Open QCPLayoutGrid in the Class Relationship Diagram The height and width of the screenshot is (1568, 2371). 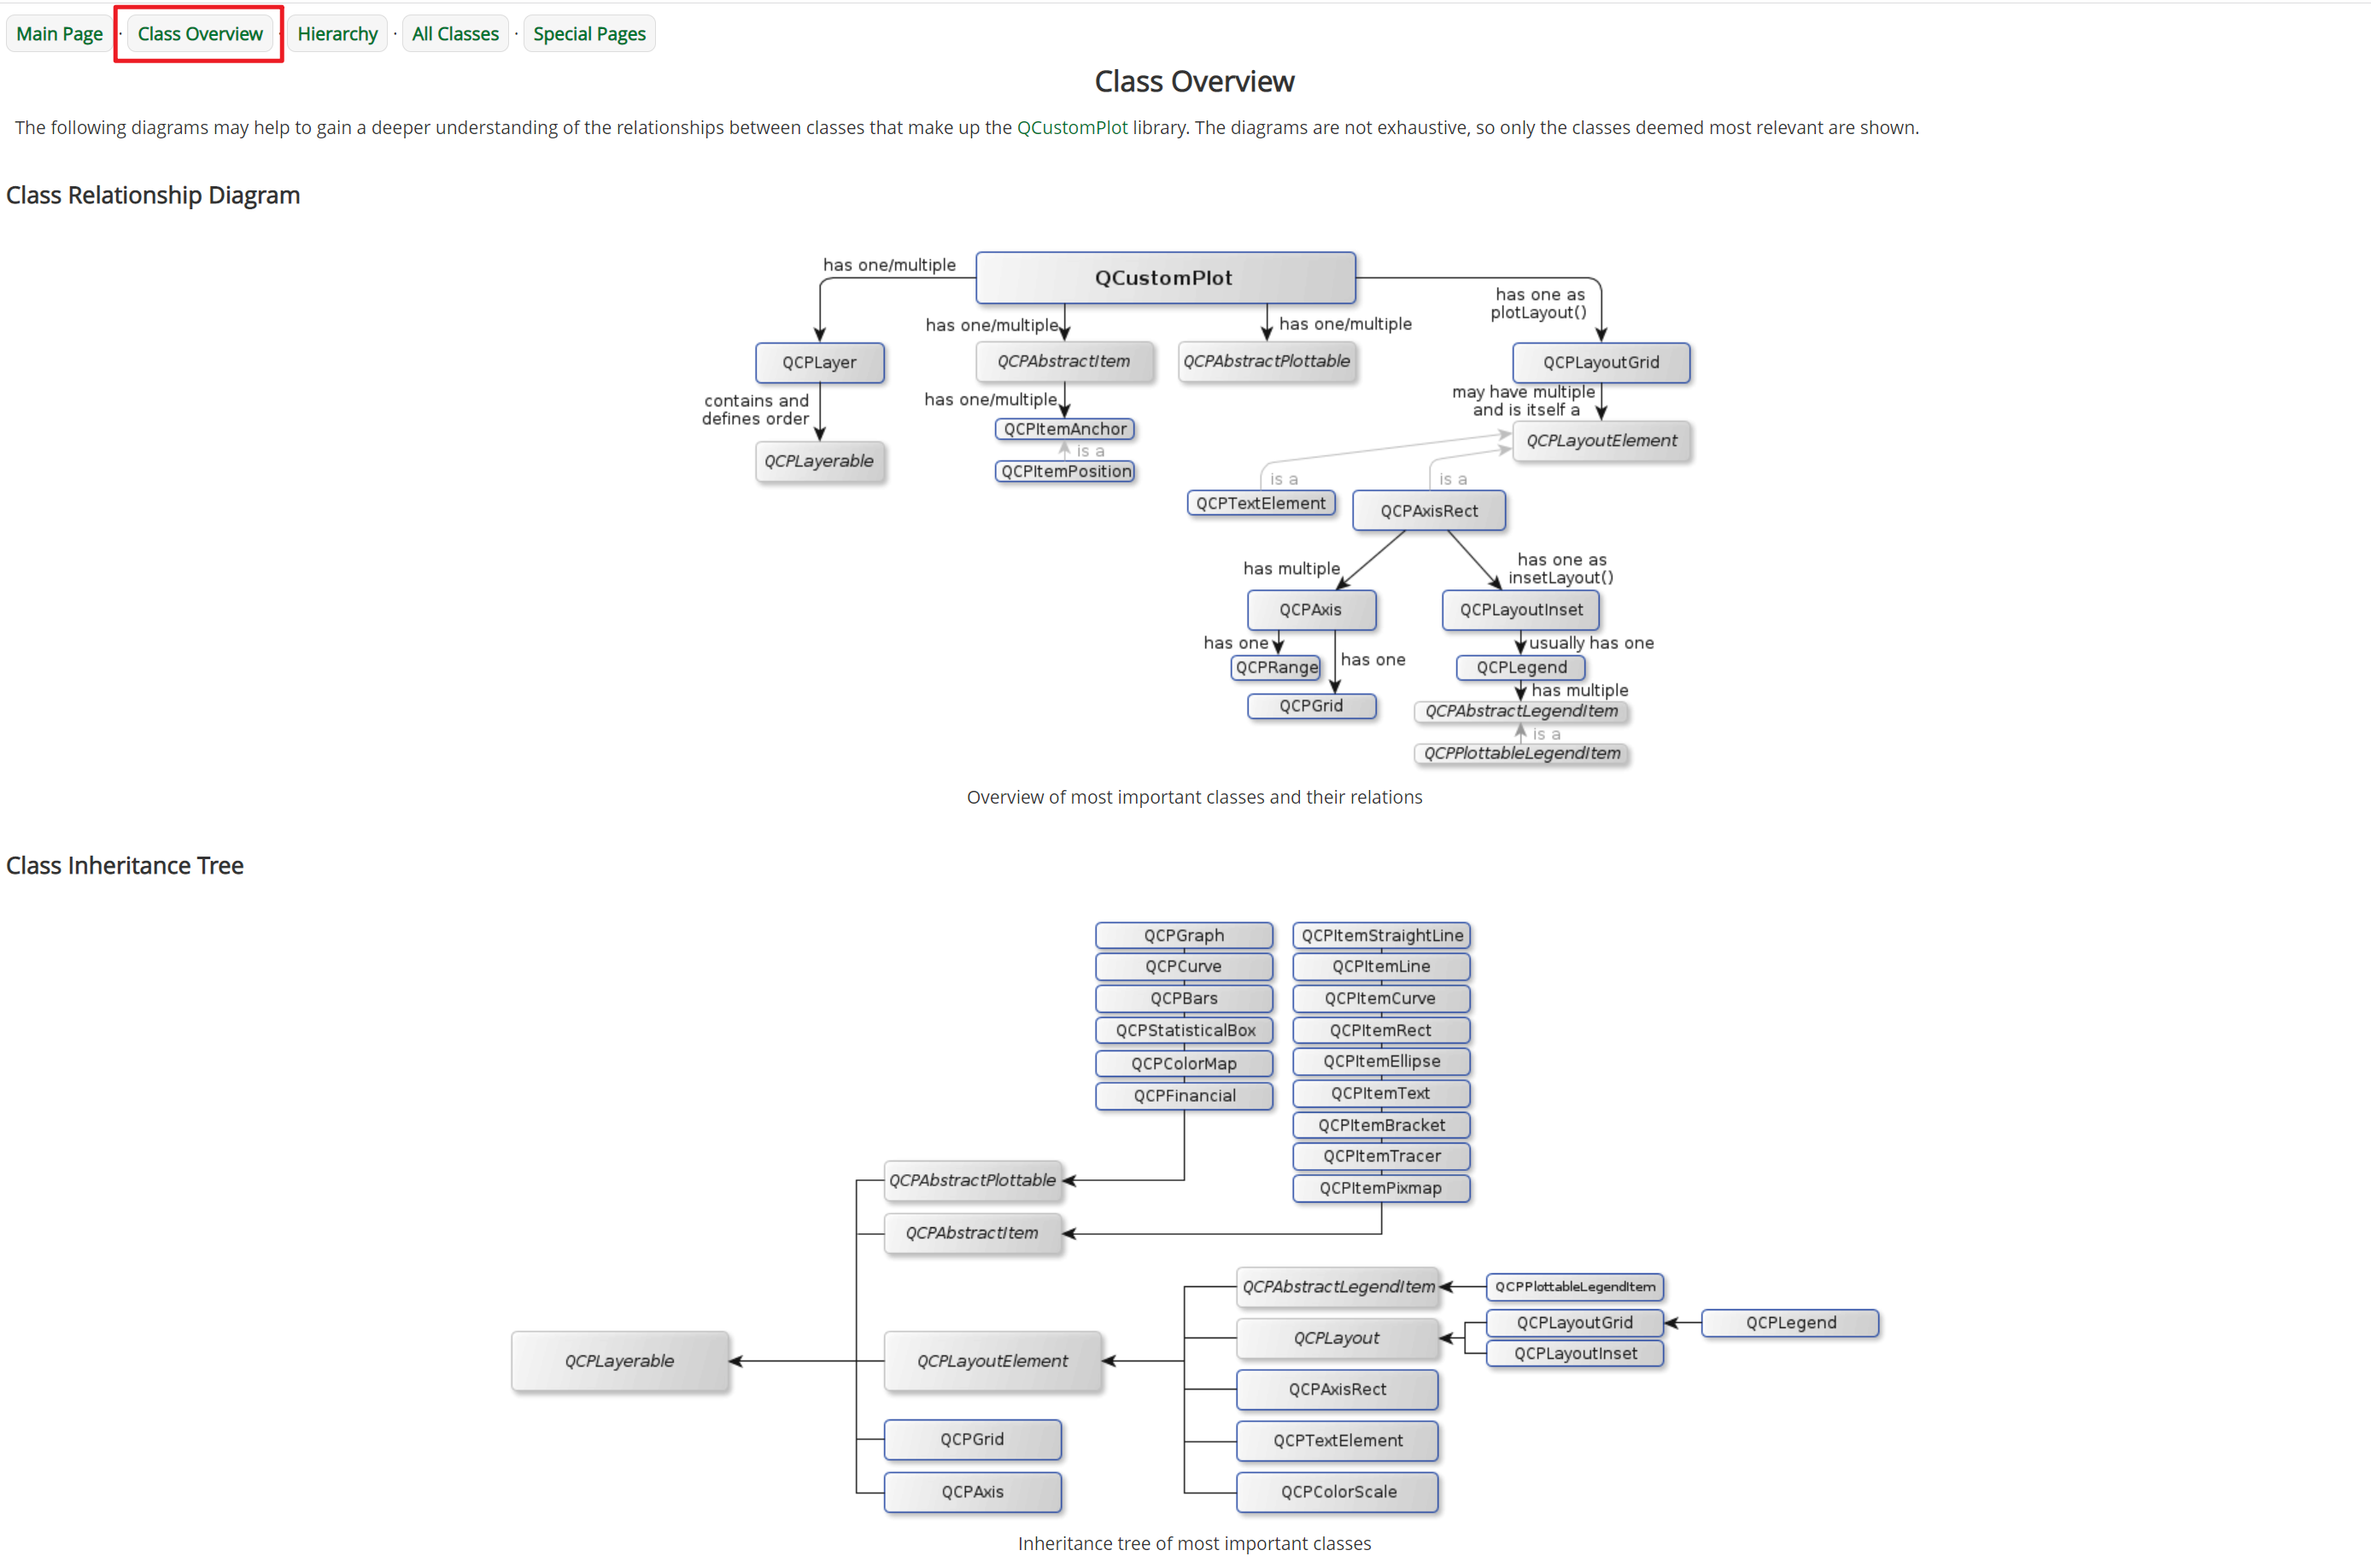1601,362
